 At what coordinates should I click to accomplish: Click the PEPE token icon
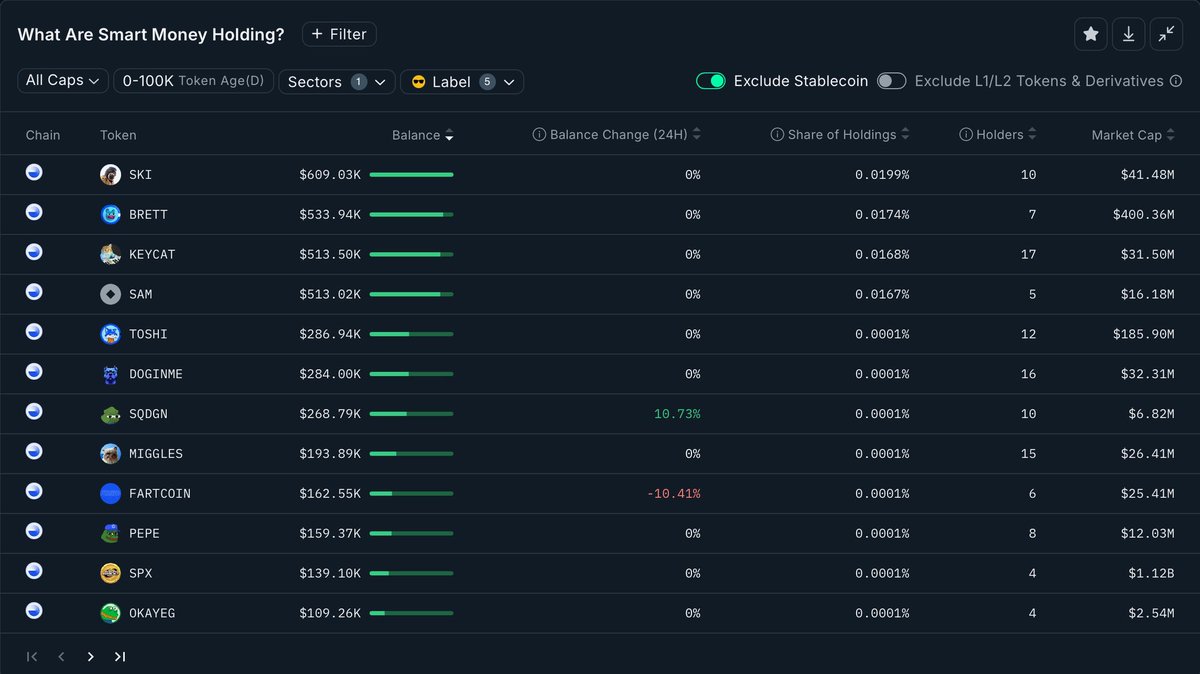click(110, 534)
